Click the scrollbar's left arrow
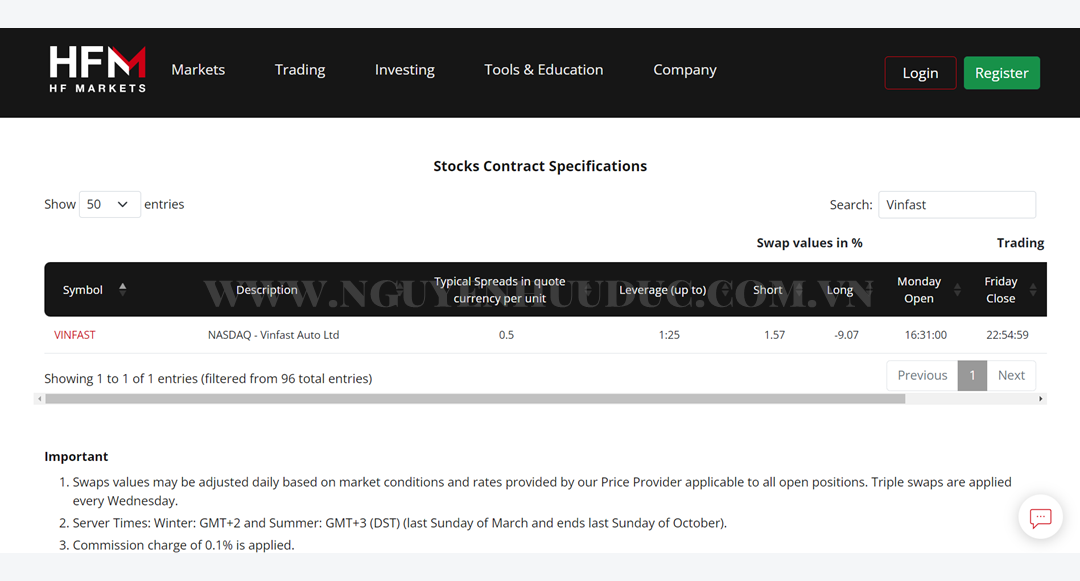Screen dimensions: 1080x581 [40, 399]
